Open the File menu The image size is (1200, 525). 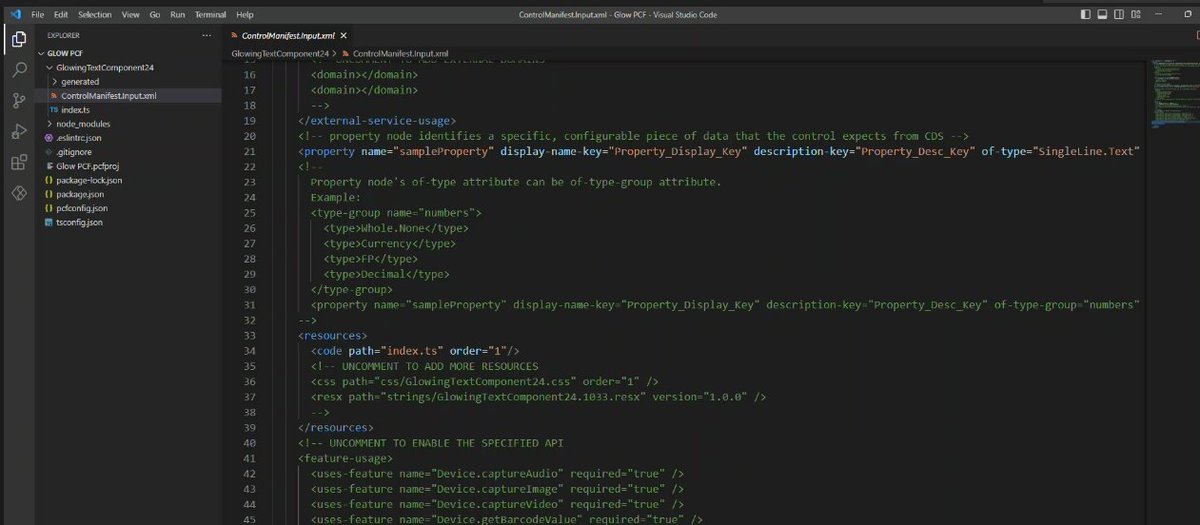38,15
